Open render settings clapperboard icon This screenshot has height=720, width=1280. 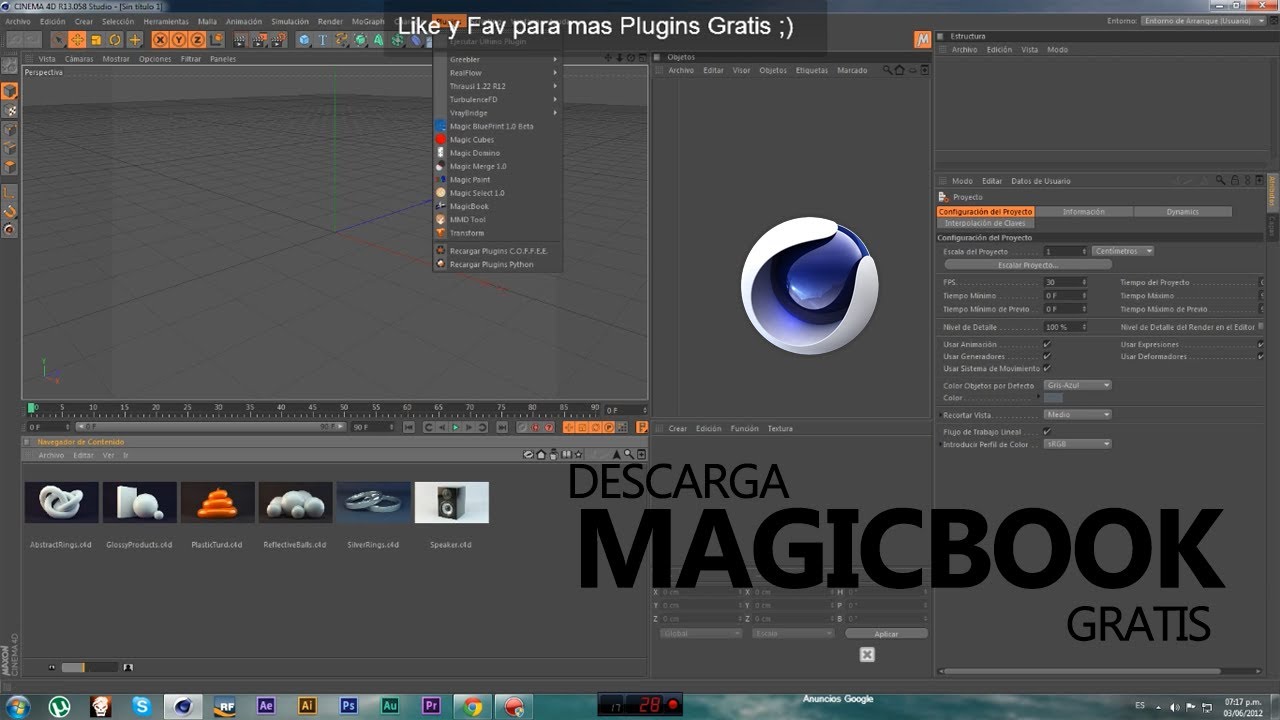pos(277,40)
